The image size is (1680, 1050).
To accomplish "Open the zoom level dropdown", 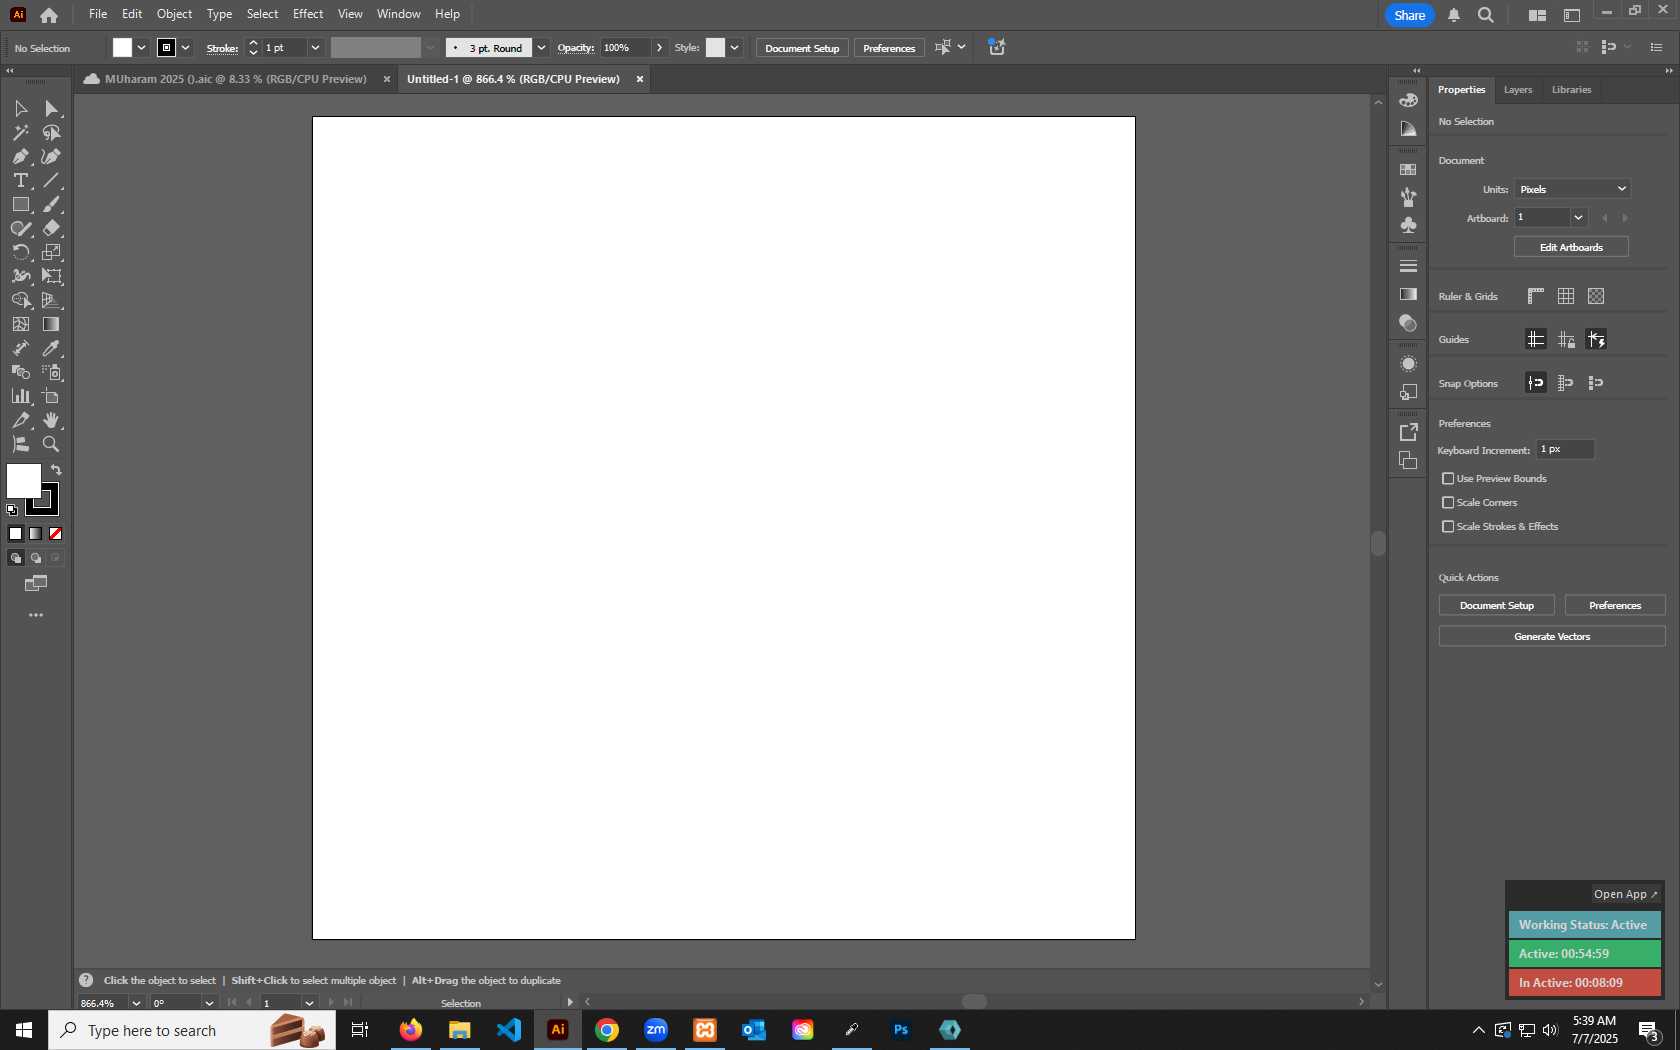I will click(136, 1003).
